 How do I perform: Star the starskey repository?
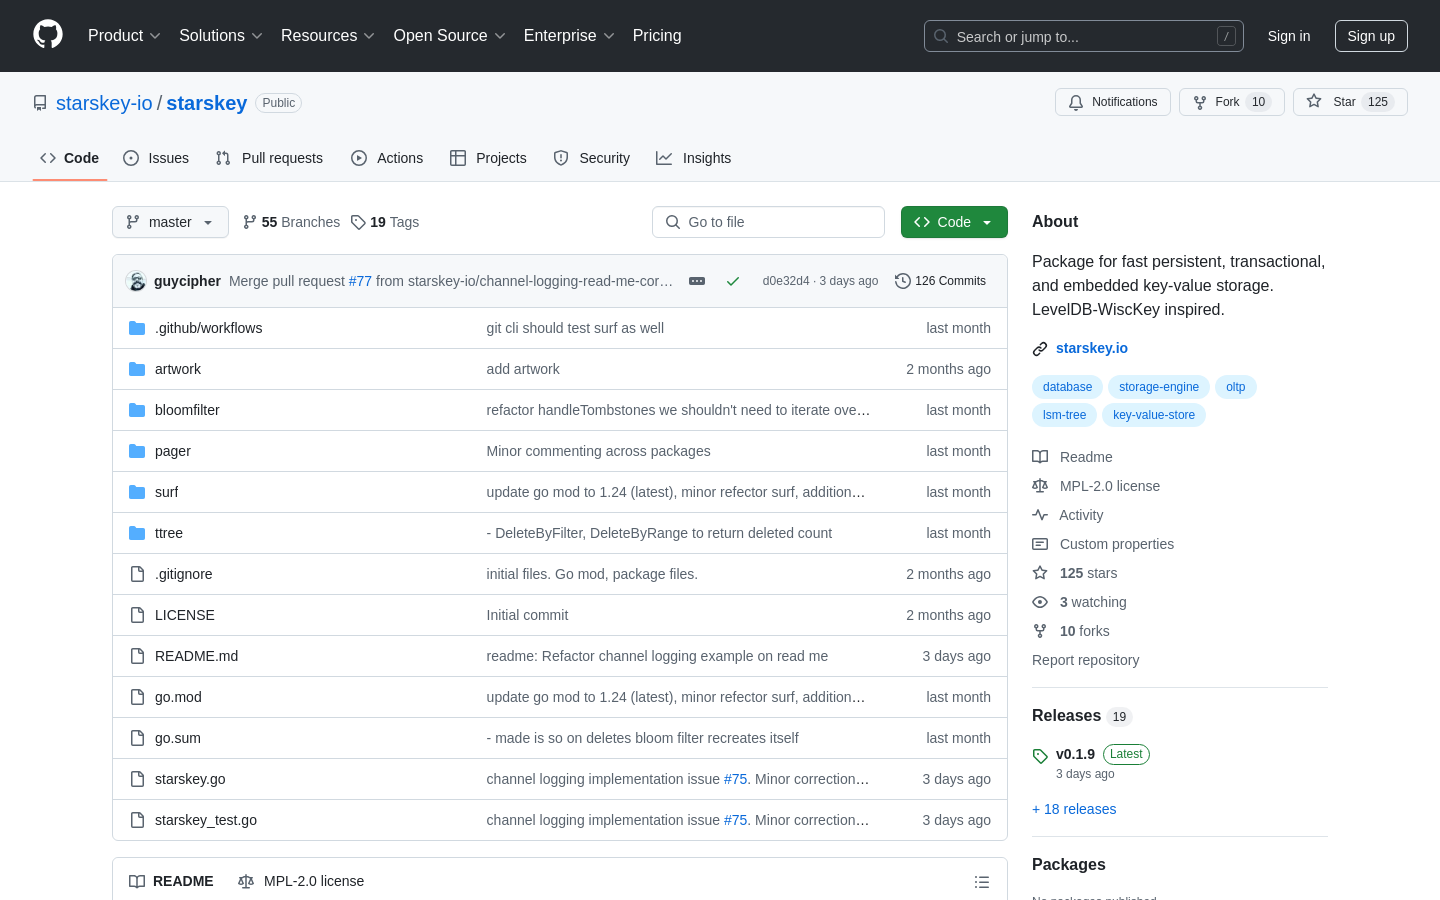(x=1350, y=102)
